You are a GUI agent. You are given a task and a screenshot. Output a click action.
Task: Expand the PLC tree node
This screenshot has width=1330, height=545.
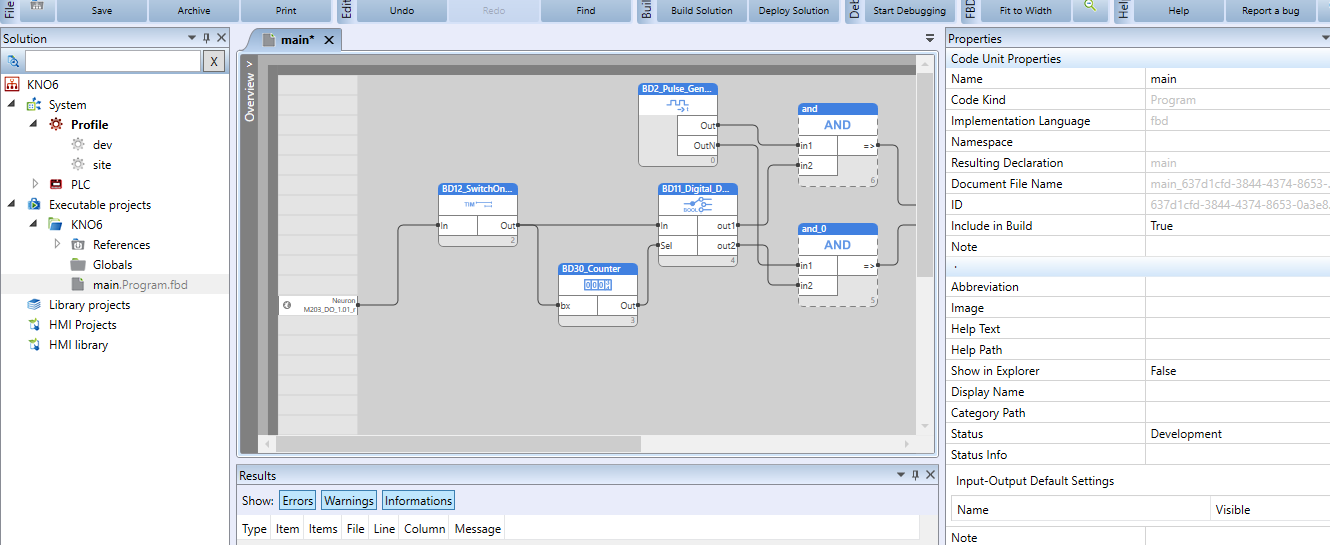coord(35,184)
